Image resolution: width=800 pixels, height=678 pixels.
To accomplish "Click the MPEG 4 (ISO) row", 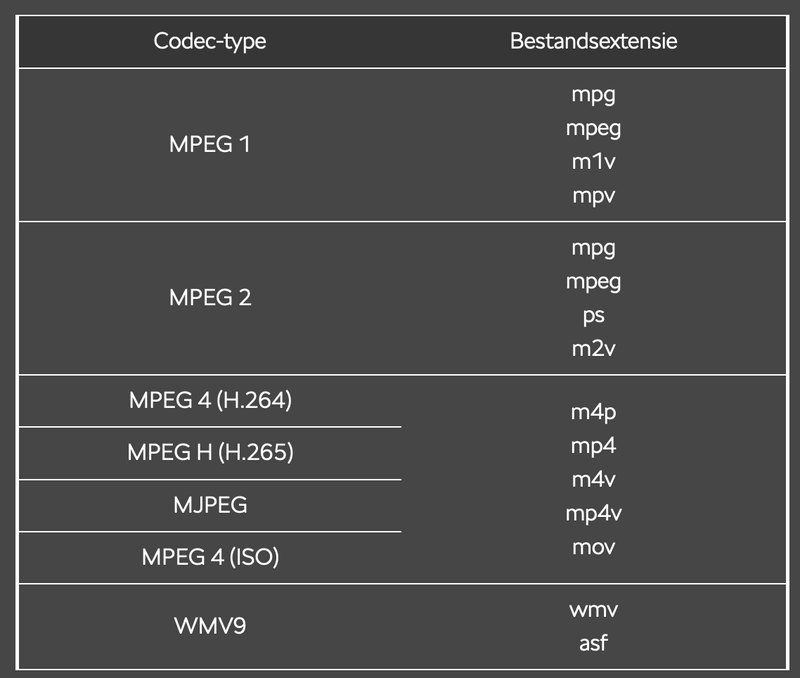I will [x=210, y=557].
